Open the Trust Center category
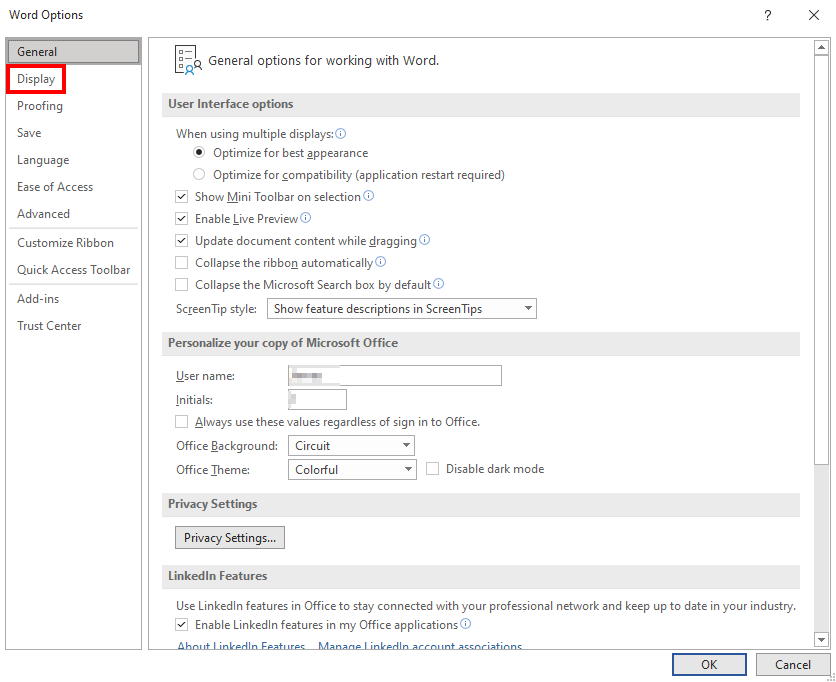This screenshot has width=836, height=682. click(x=74, y=326)
